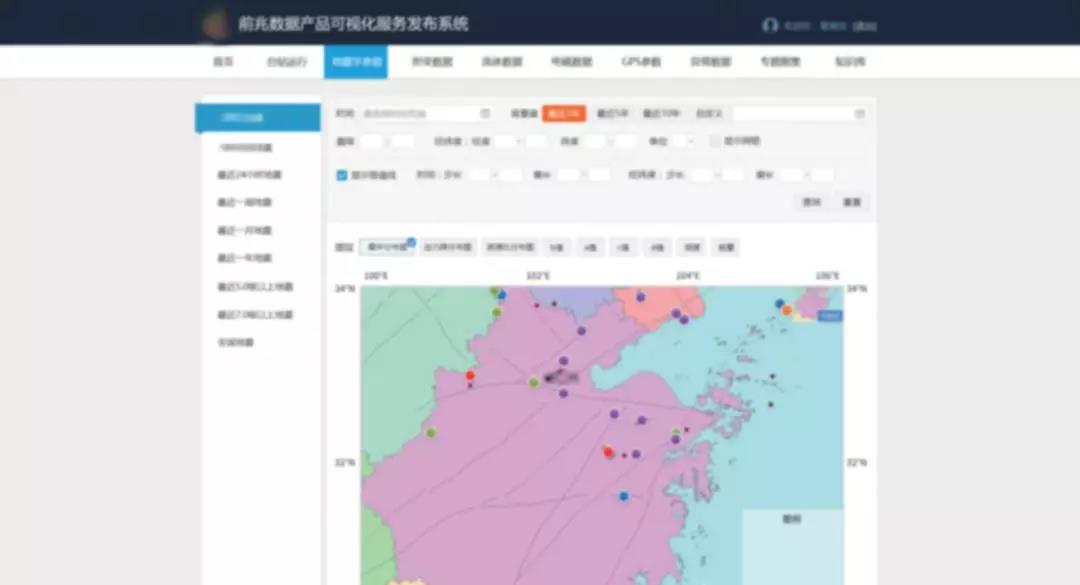
Task: Open the 时间 date picker field
Action: [x=420, y=114]
